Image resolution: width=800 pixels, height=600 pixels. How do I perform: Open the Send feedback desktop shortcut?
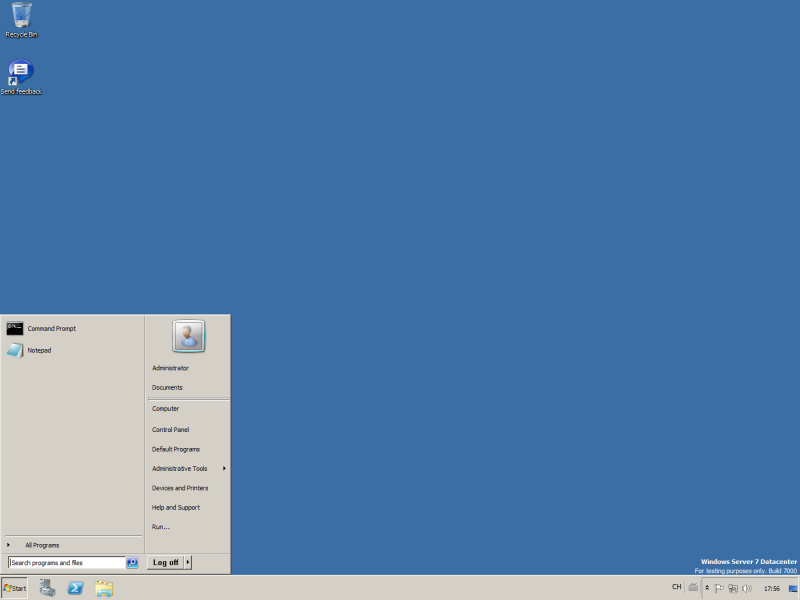[21, 78]
